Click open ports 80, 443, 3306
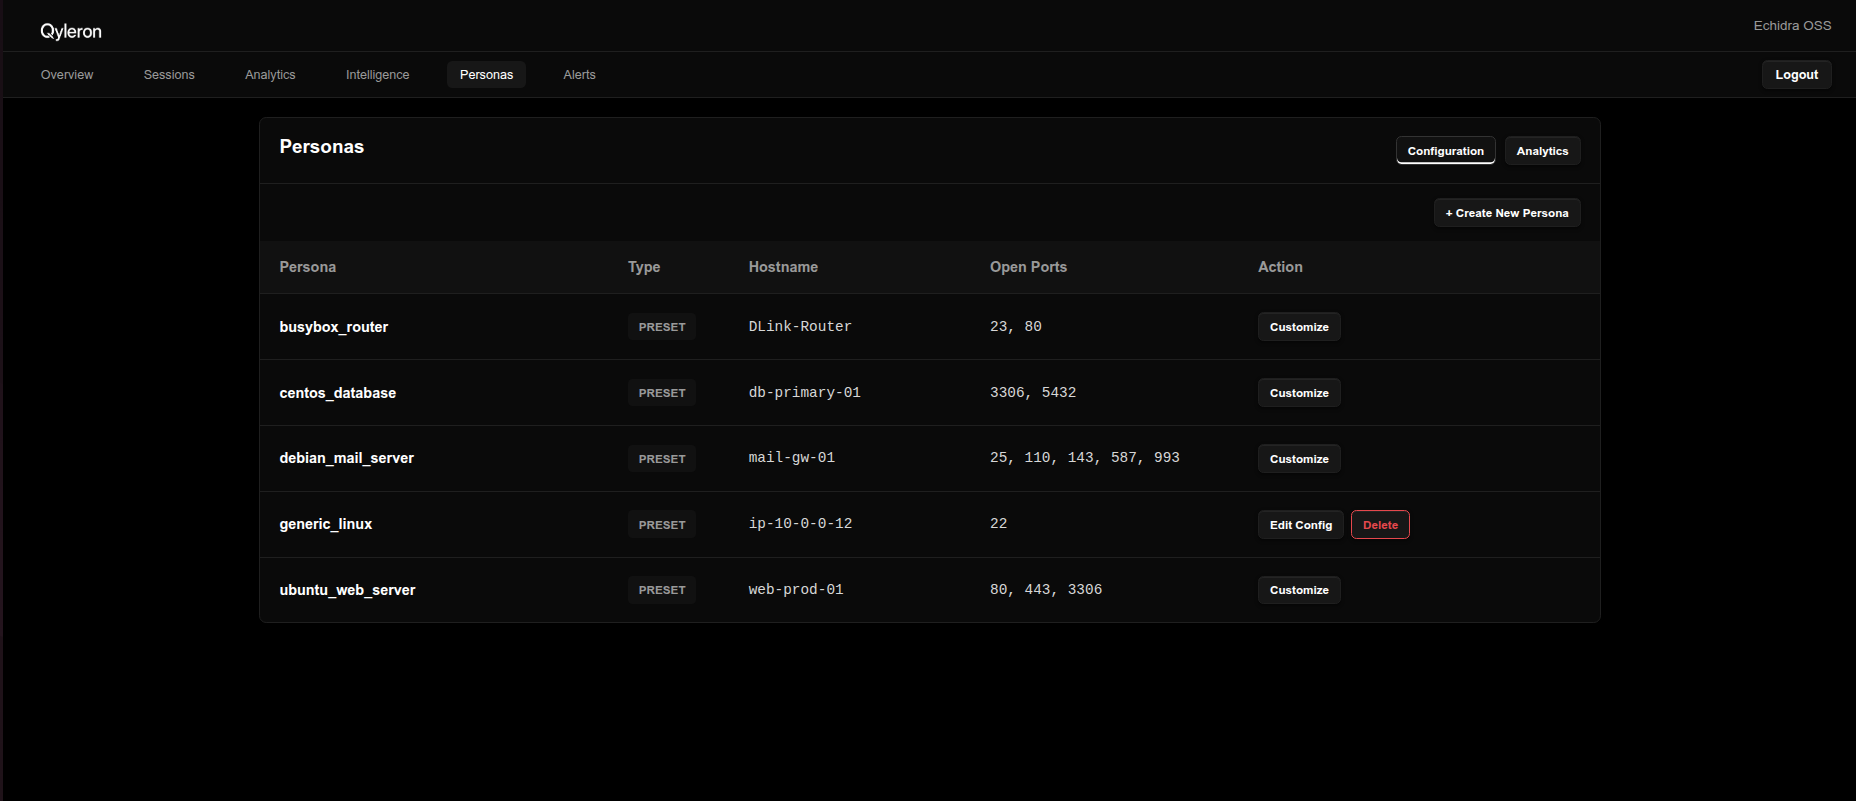Viewport: 1856px width, 801px height. 1046,590
